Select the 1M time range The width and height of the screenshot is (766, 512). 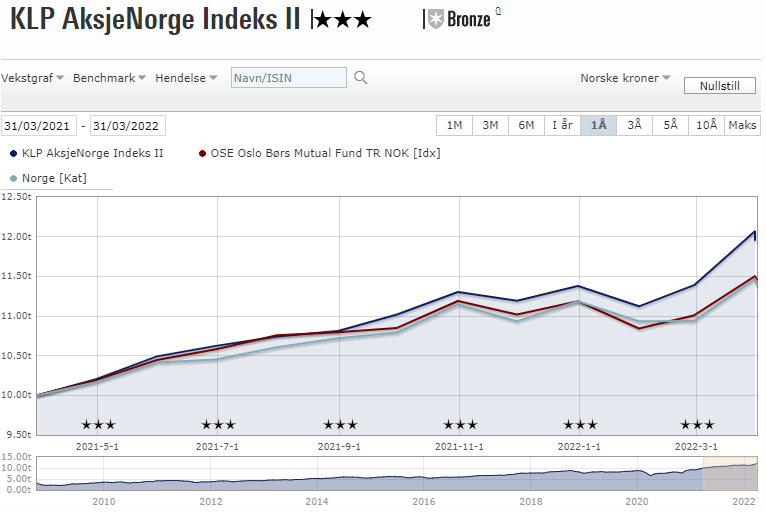[454, 125]
